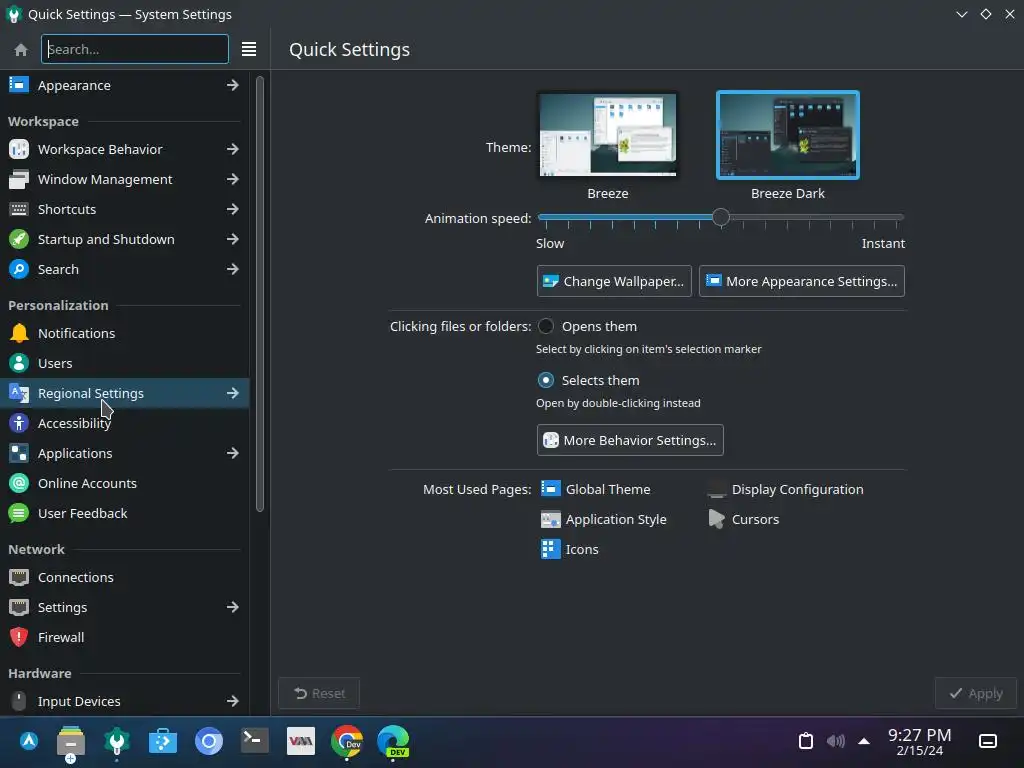Click the Window Management icon
This screenshot has height=768, width=1024.
tap(19, 179)
